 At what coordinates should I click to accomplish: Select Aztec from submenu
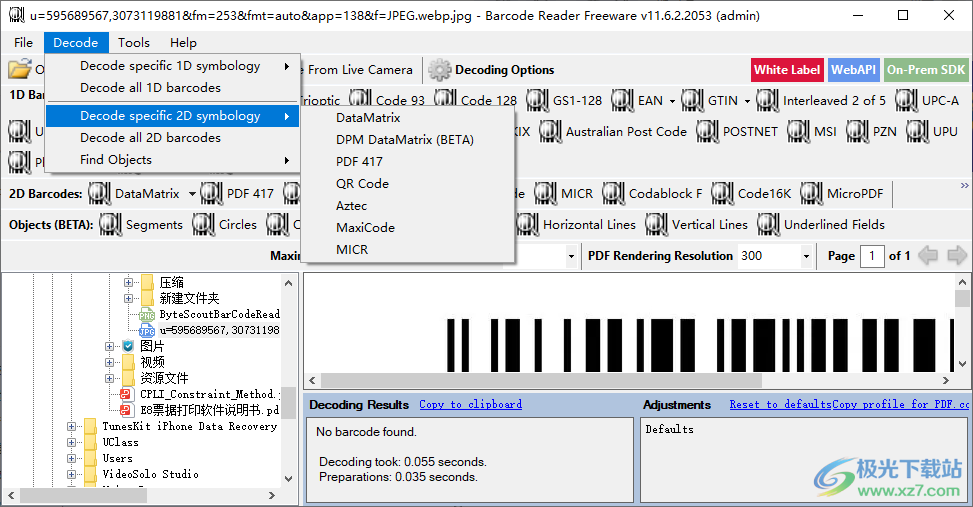(x=407, y=205)
